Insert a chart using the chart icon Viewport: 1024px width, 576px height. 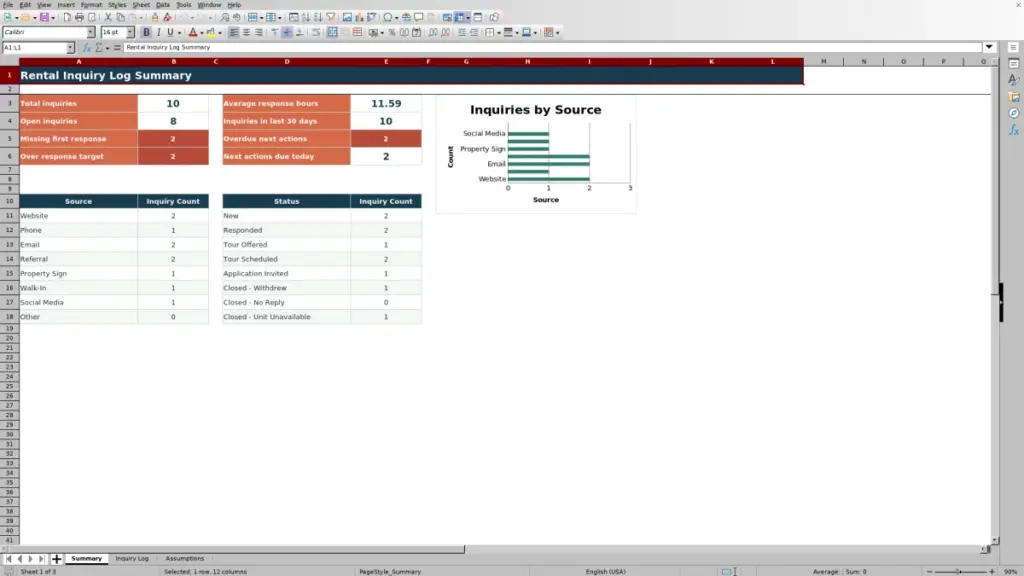(359, 18)
